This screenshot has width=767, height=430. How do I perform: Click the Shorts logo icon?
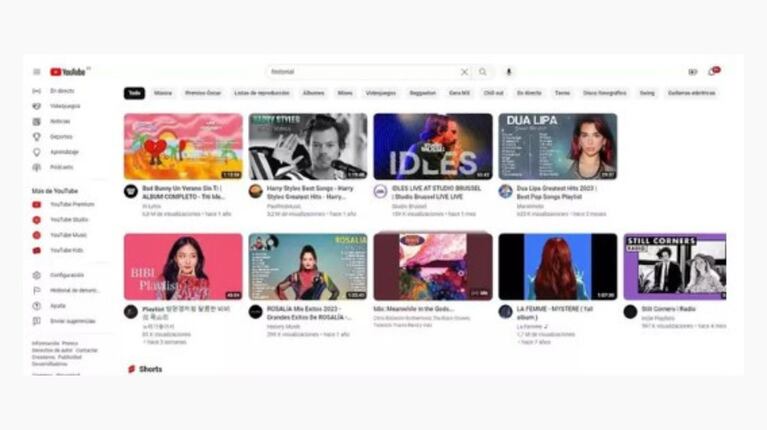click(x=132, y=369)
